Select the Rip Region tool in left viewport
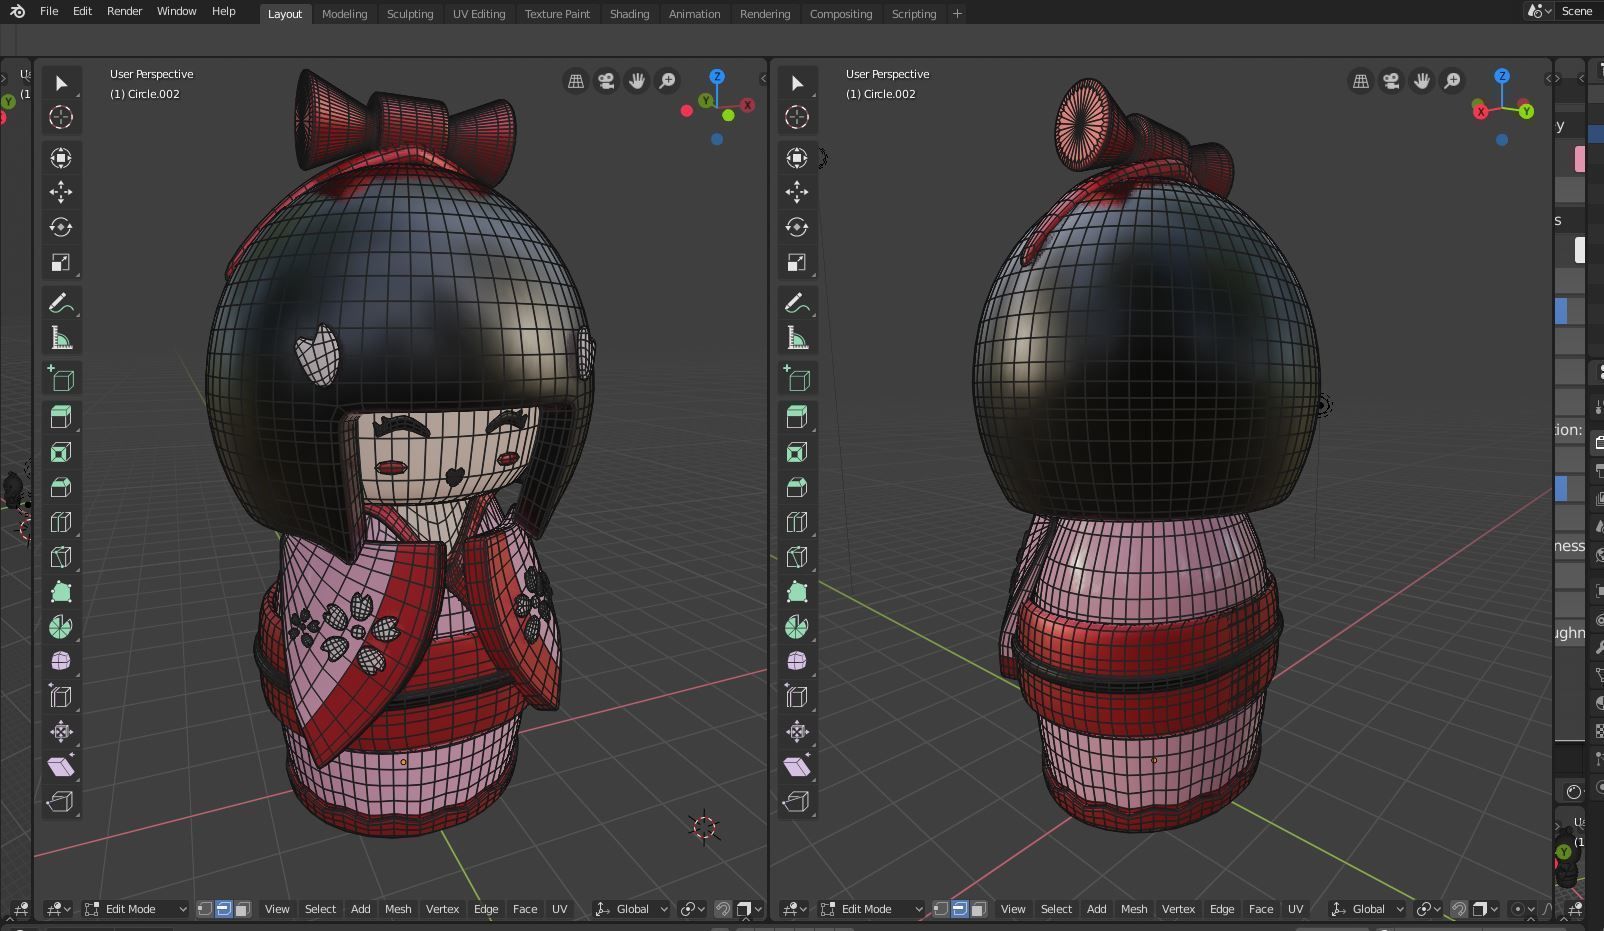 pyautogui.click(x=61, y=801)
